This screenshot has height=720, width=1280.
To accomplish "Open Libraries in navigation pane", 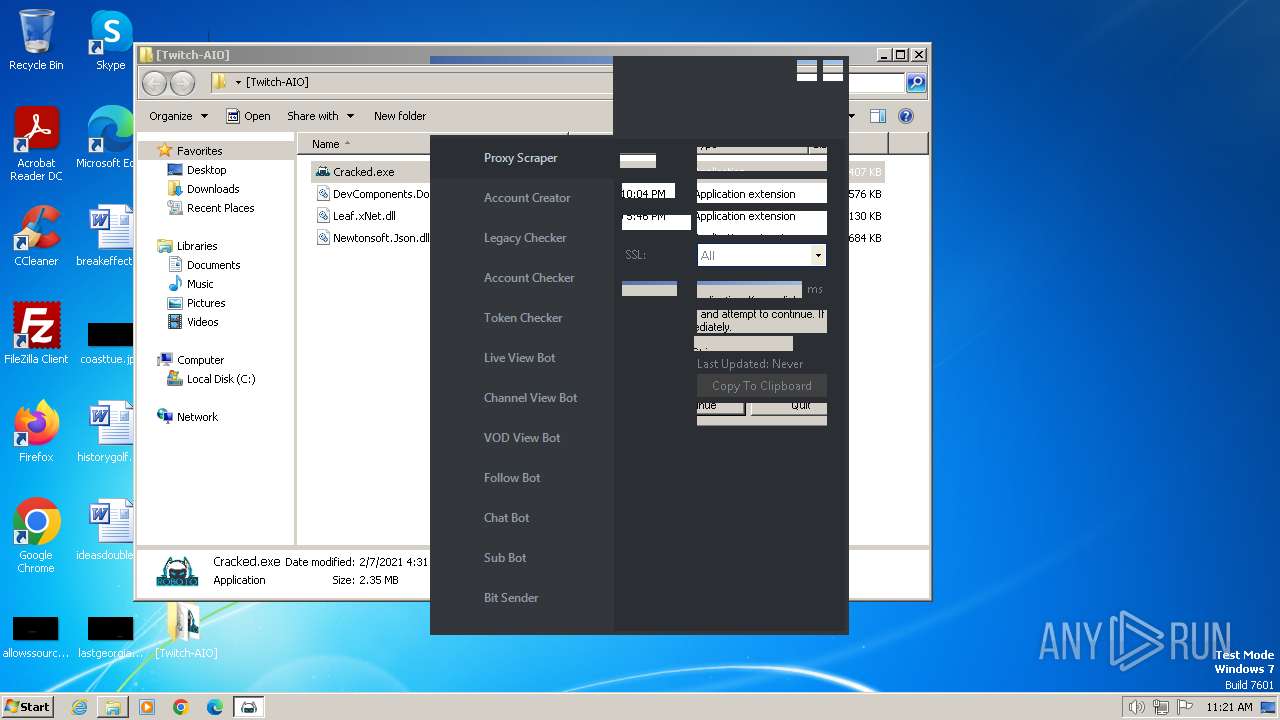I will [x=197, y=246].
